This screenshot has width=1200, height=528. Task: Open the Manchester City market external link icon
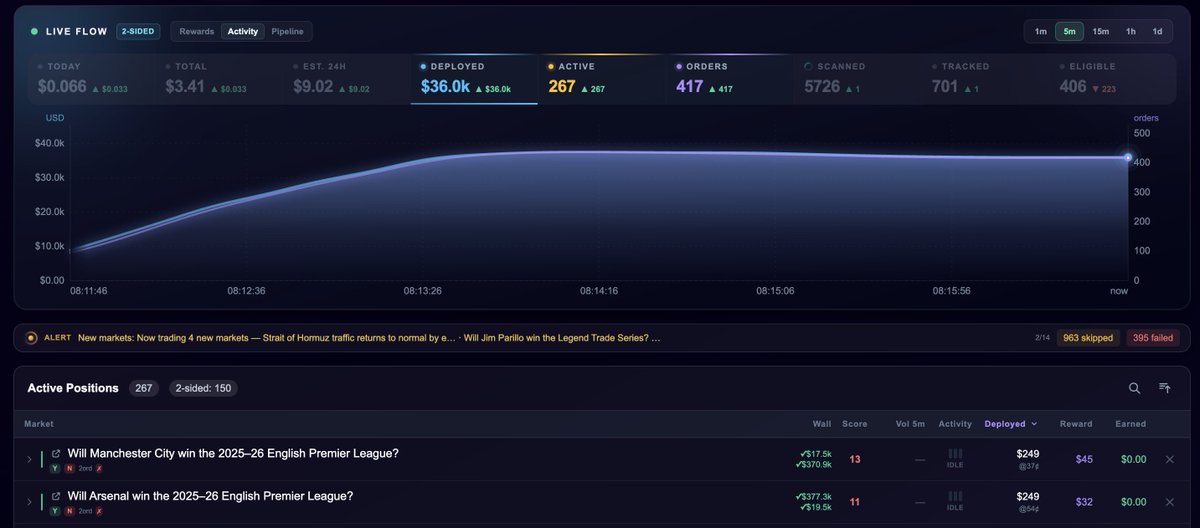coord(56,454)
